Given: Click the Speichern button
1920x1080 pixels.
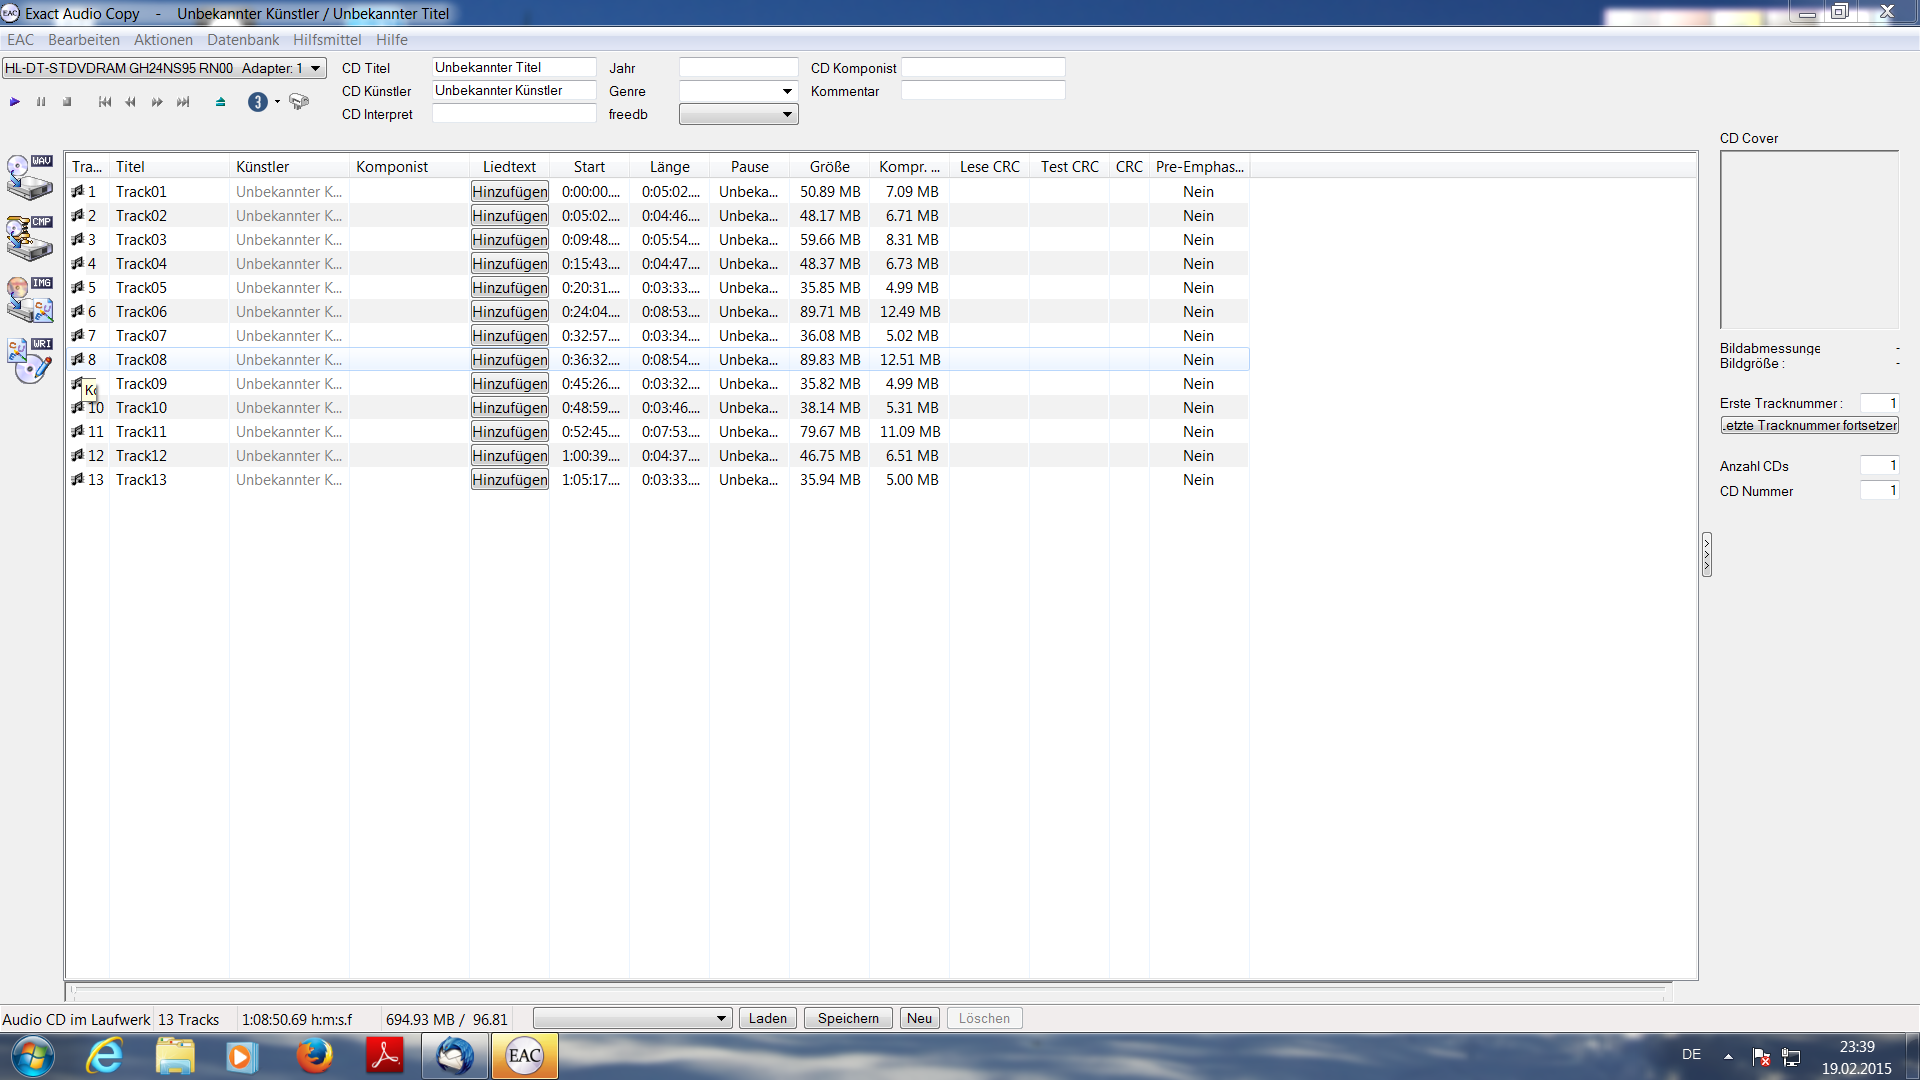Looking at the screenshot, I should [848, 1019].
